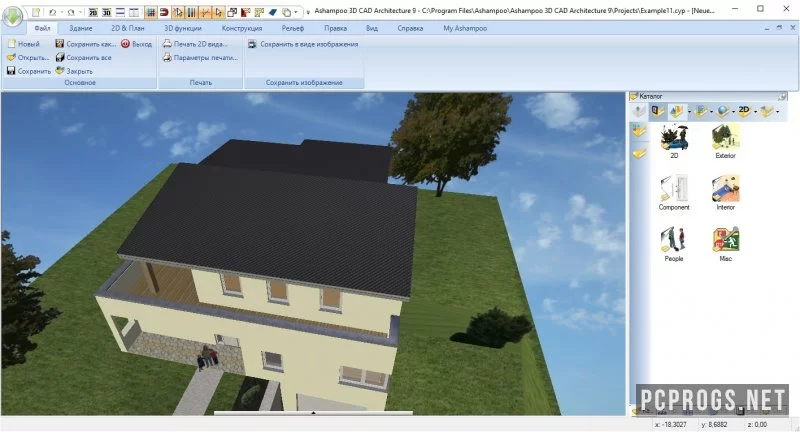The image size is (800, 432).
Task: Click the Открыть... button
Action: click(x=28, y=58)
